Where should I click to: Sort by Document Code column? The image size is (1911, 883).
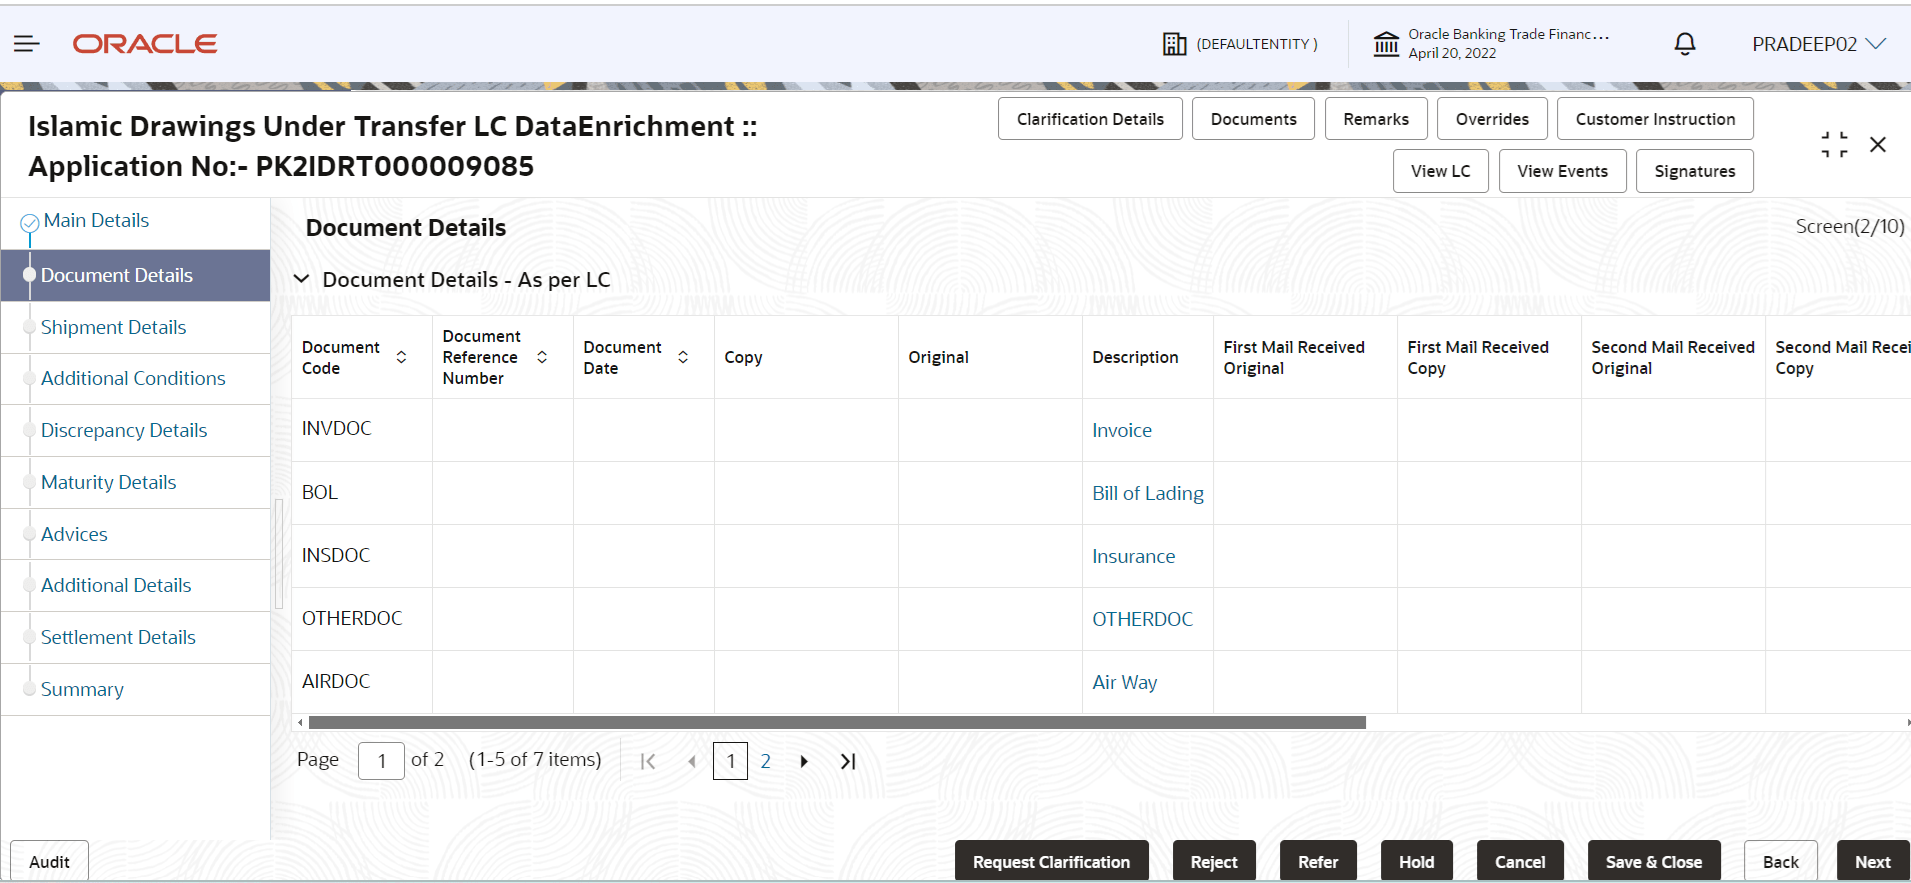[401, 357]
